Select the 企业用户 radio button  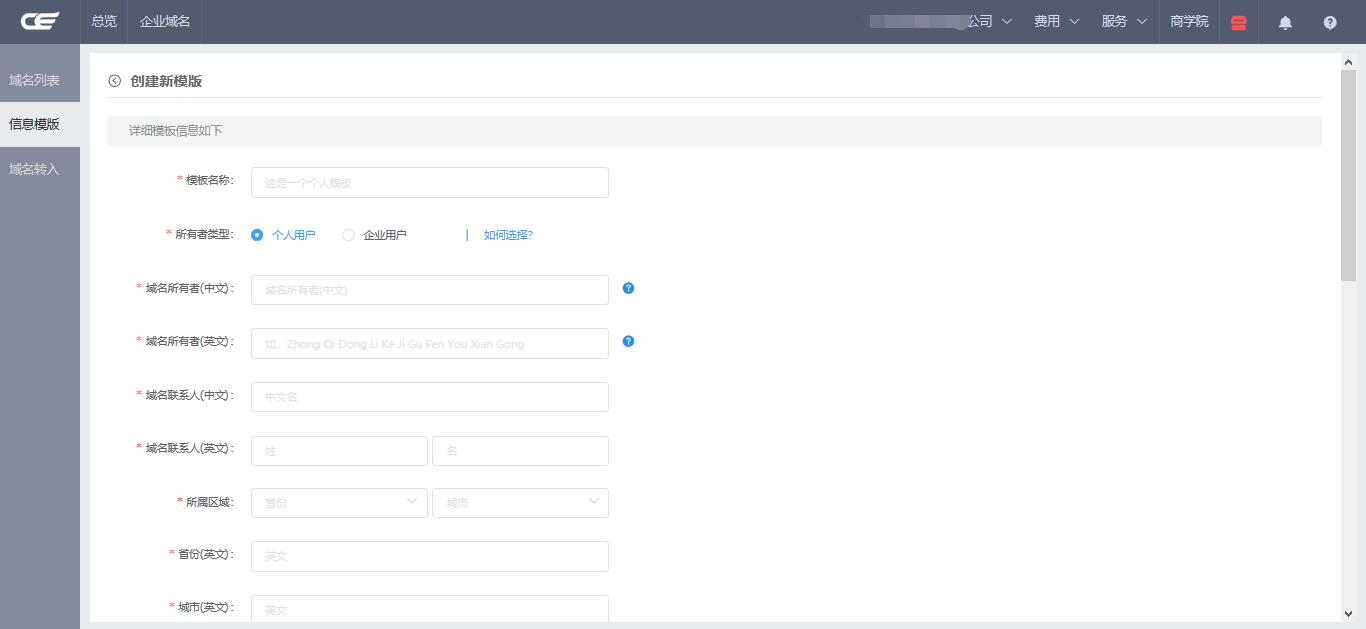coord(348,235)
